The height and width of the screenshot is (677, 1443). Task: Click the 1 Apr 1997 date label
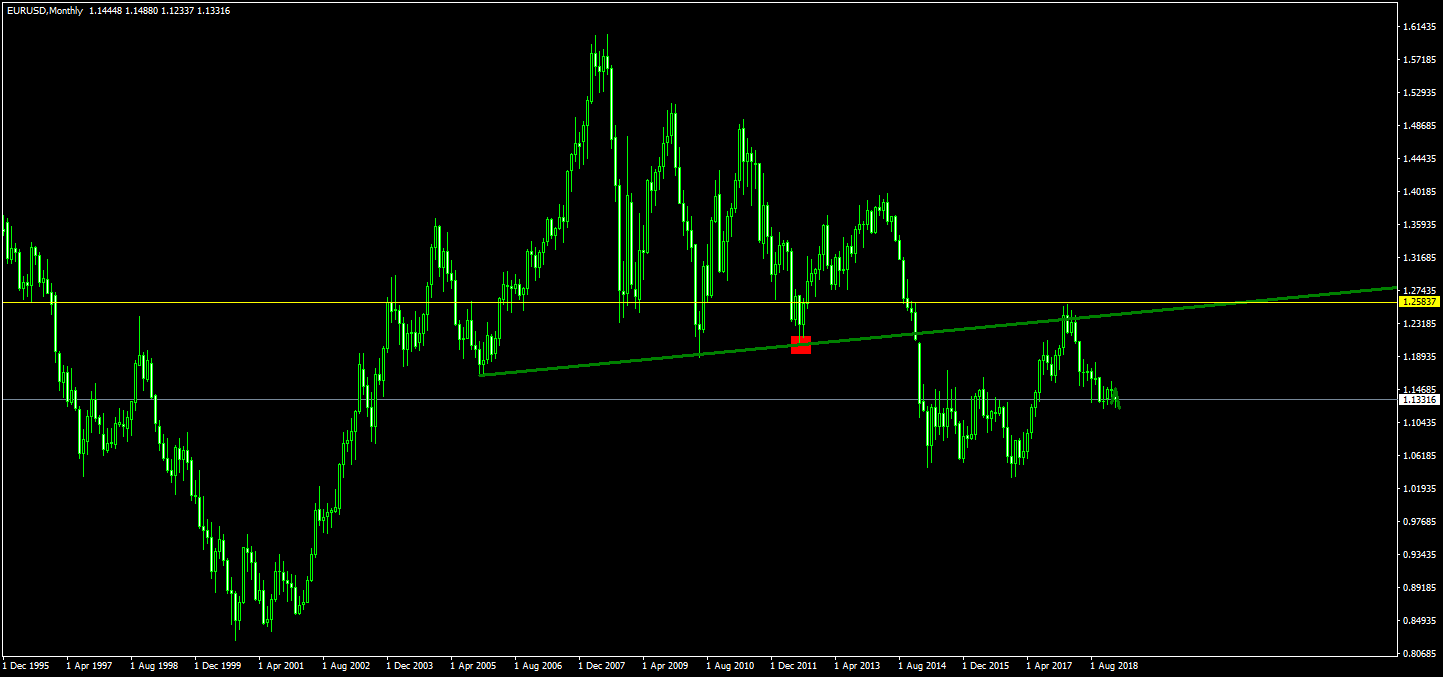click(90, 665)
